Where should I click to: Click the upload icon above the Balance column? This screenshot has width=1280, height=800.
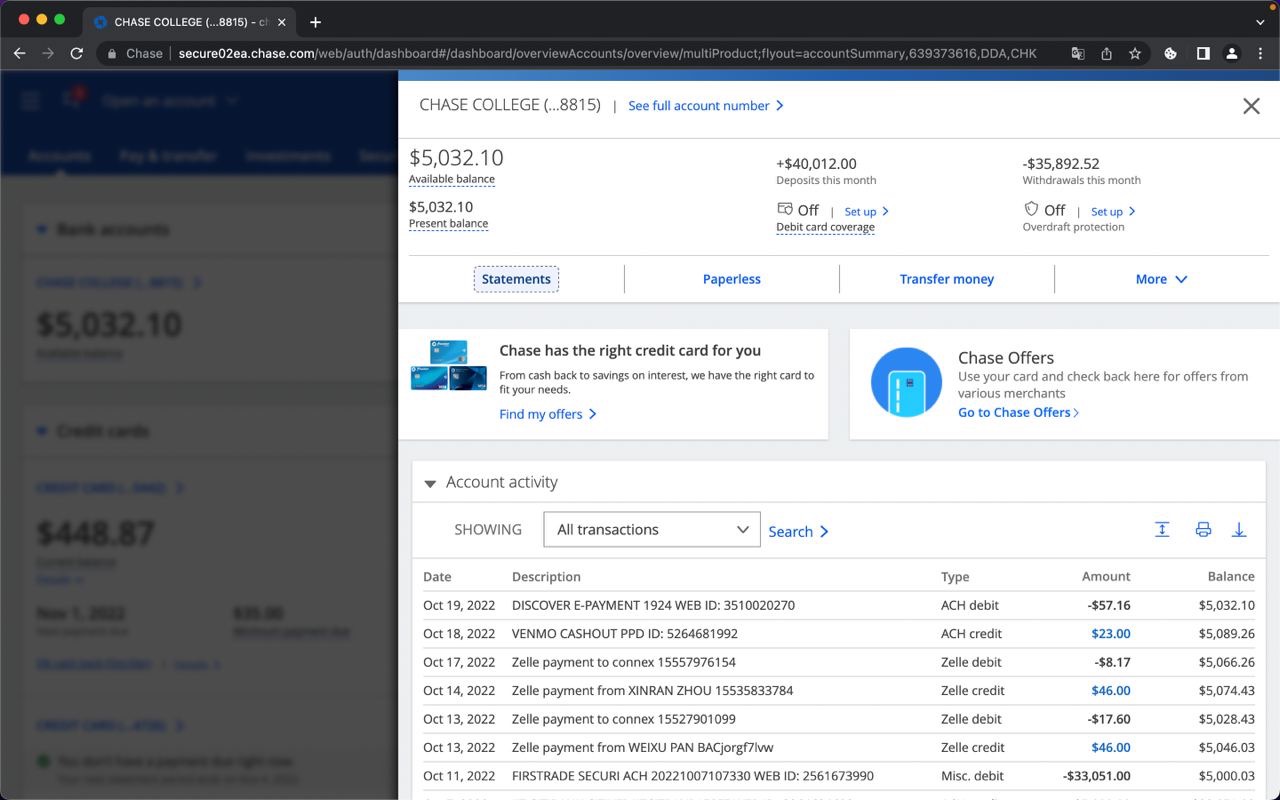pos(1162,530)
